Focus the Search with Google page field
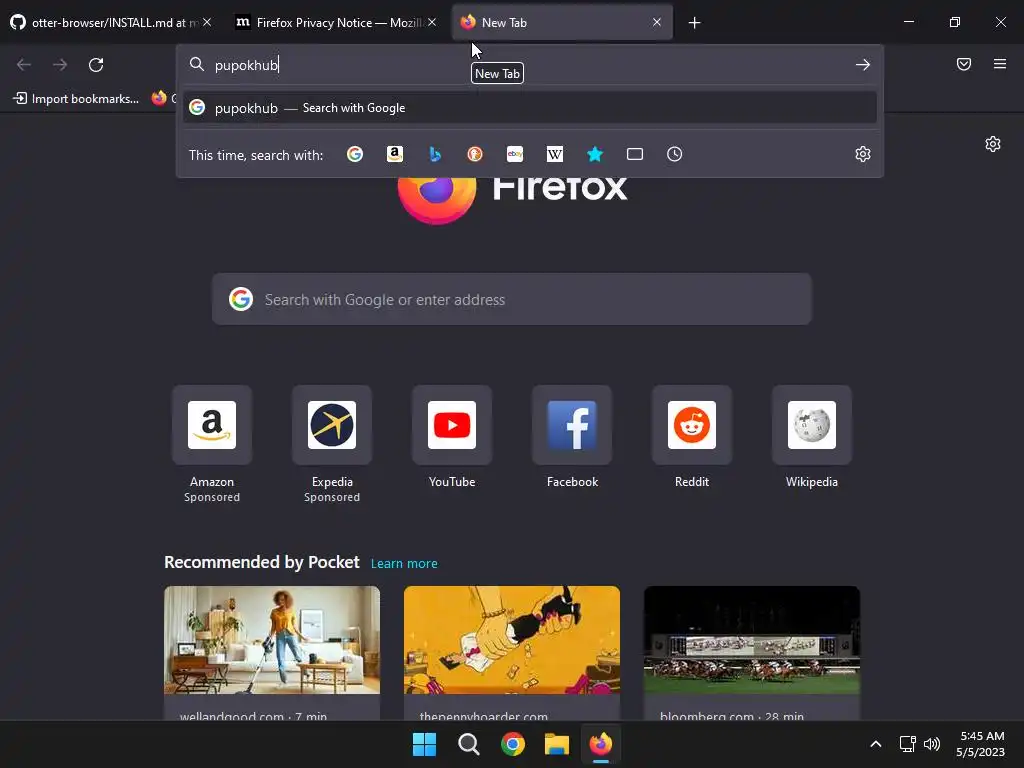The image size is (1024, 768). (x=511, y=299)
